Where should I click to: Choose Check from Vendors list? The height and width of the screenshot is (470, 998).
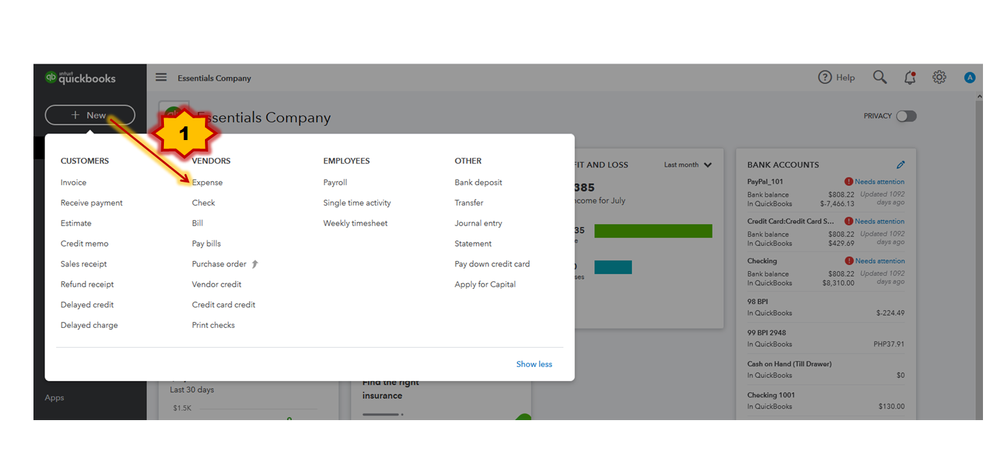[204, 203]
